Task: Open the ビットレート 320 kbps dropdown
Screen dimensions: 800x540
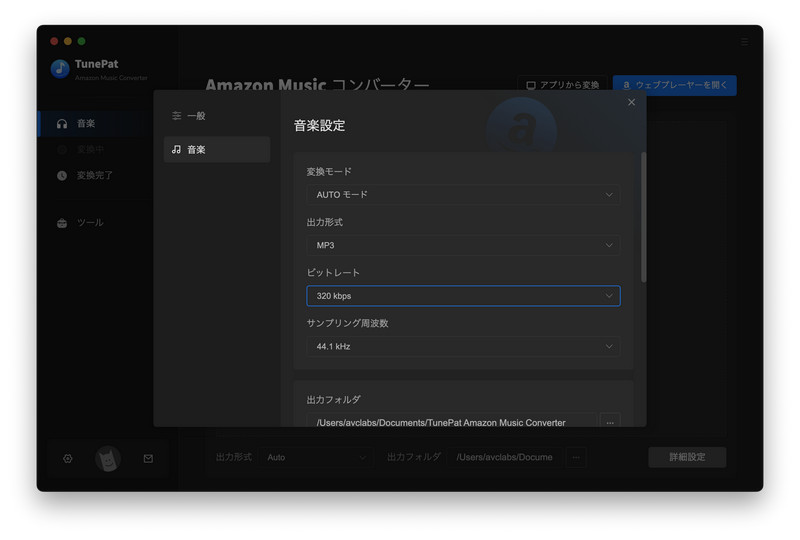Action: [x=463, y=296]
